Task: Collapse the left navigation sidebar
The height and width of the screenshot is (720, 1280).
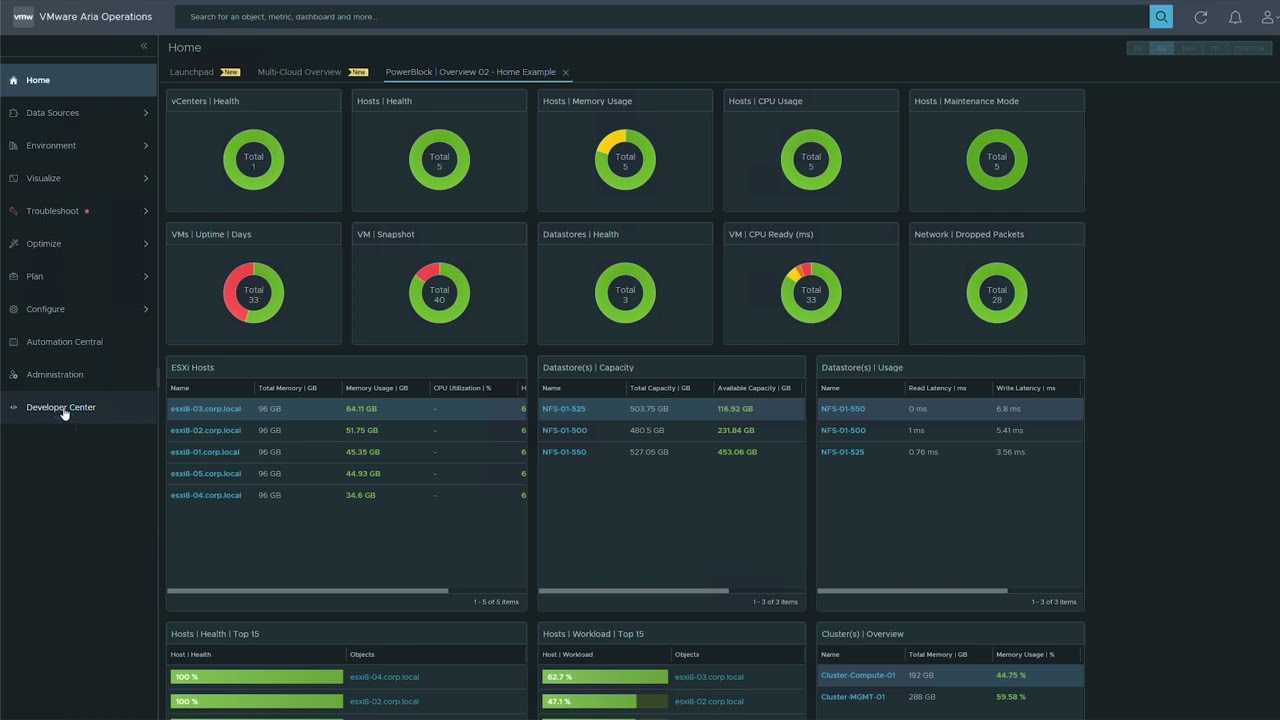Action: 144,46
